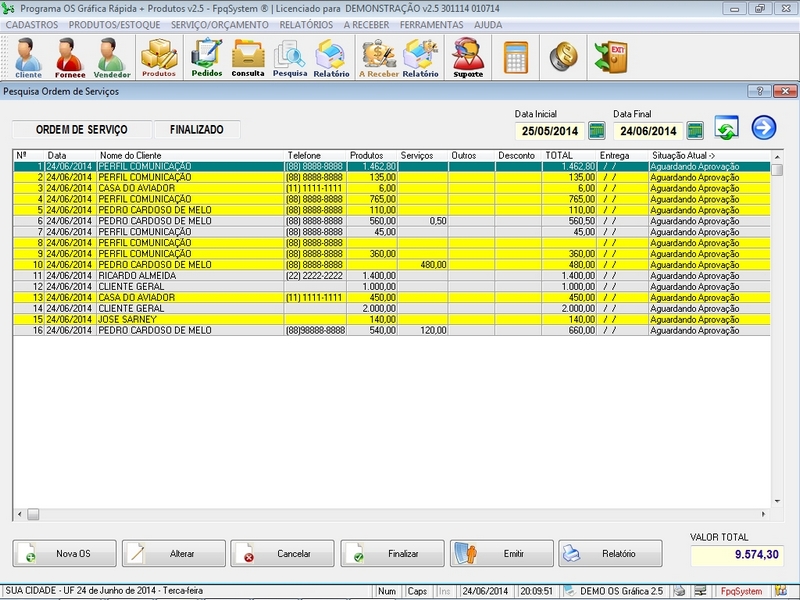Launch the calculator icon in toolbar

[516, 56]
